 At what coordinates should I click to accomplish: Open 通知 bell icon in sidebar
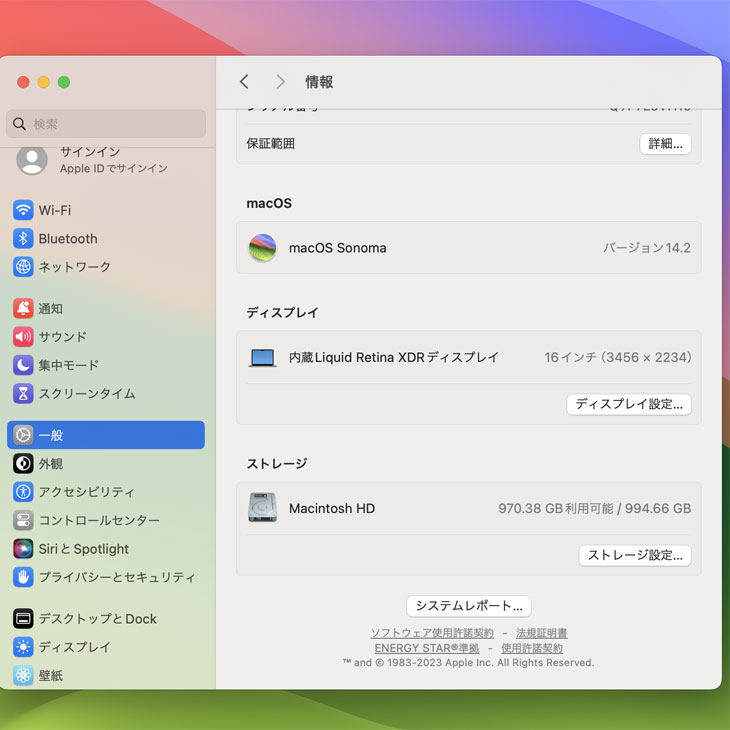click(23, 309)
